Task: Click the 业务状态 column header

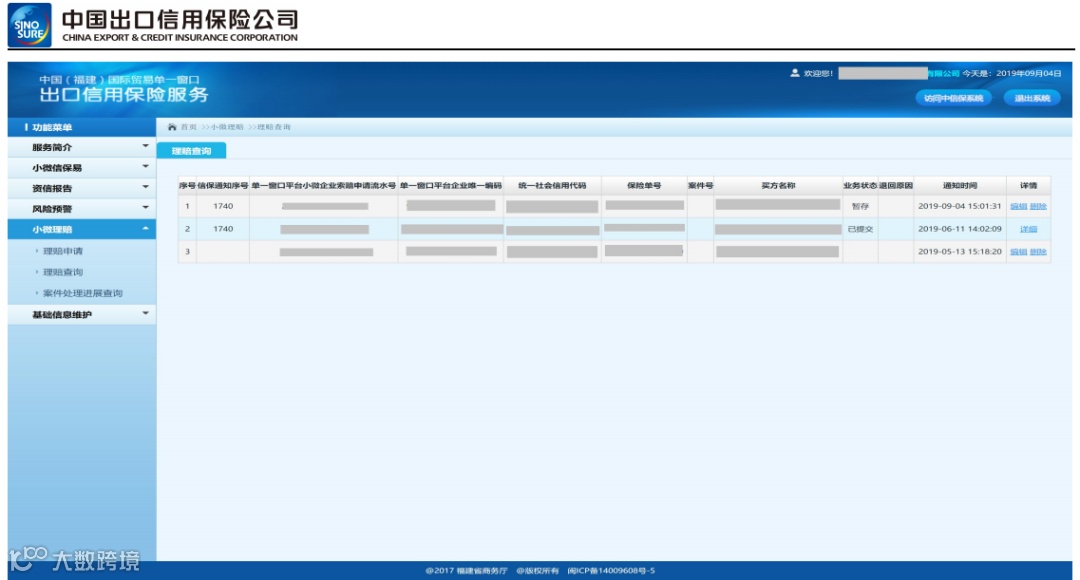Action: point(860,186)
